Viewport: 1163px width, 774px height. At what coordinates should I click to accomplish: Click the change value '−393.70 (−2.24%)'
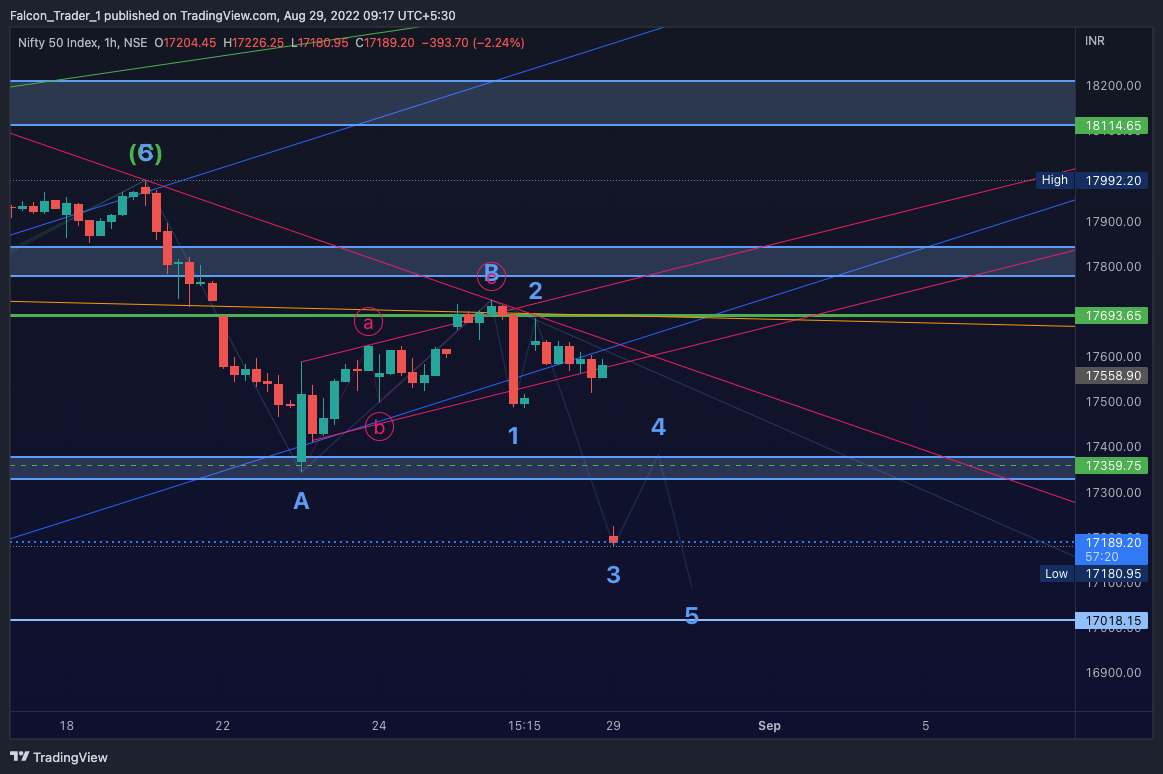(473, 43)
